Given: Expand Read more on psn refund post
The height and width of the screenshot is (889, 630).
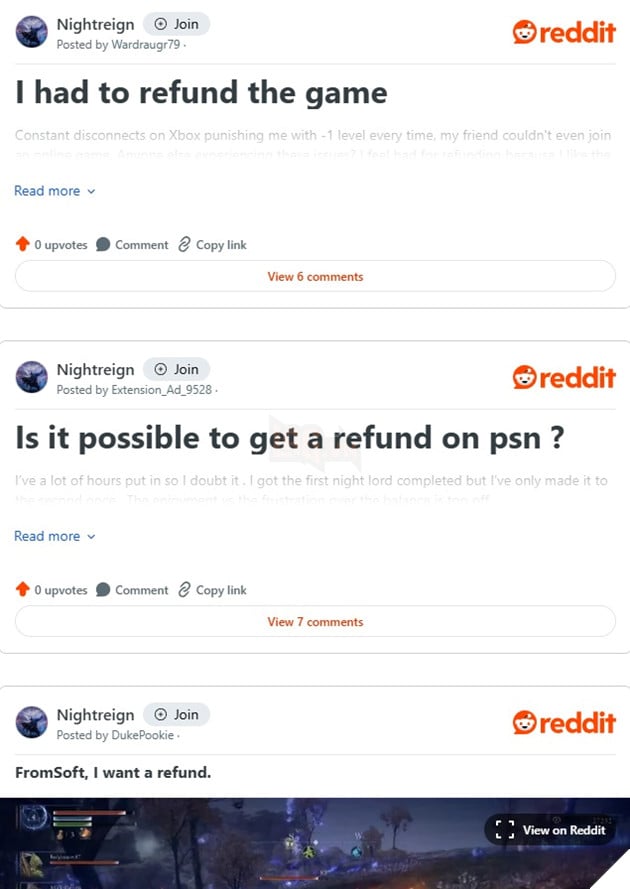Looking at the screenshot, I should 54,536.
